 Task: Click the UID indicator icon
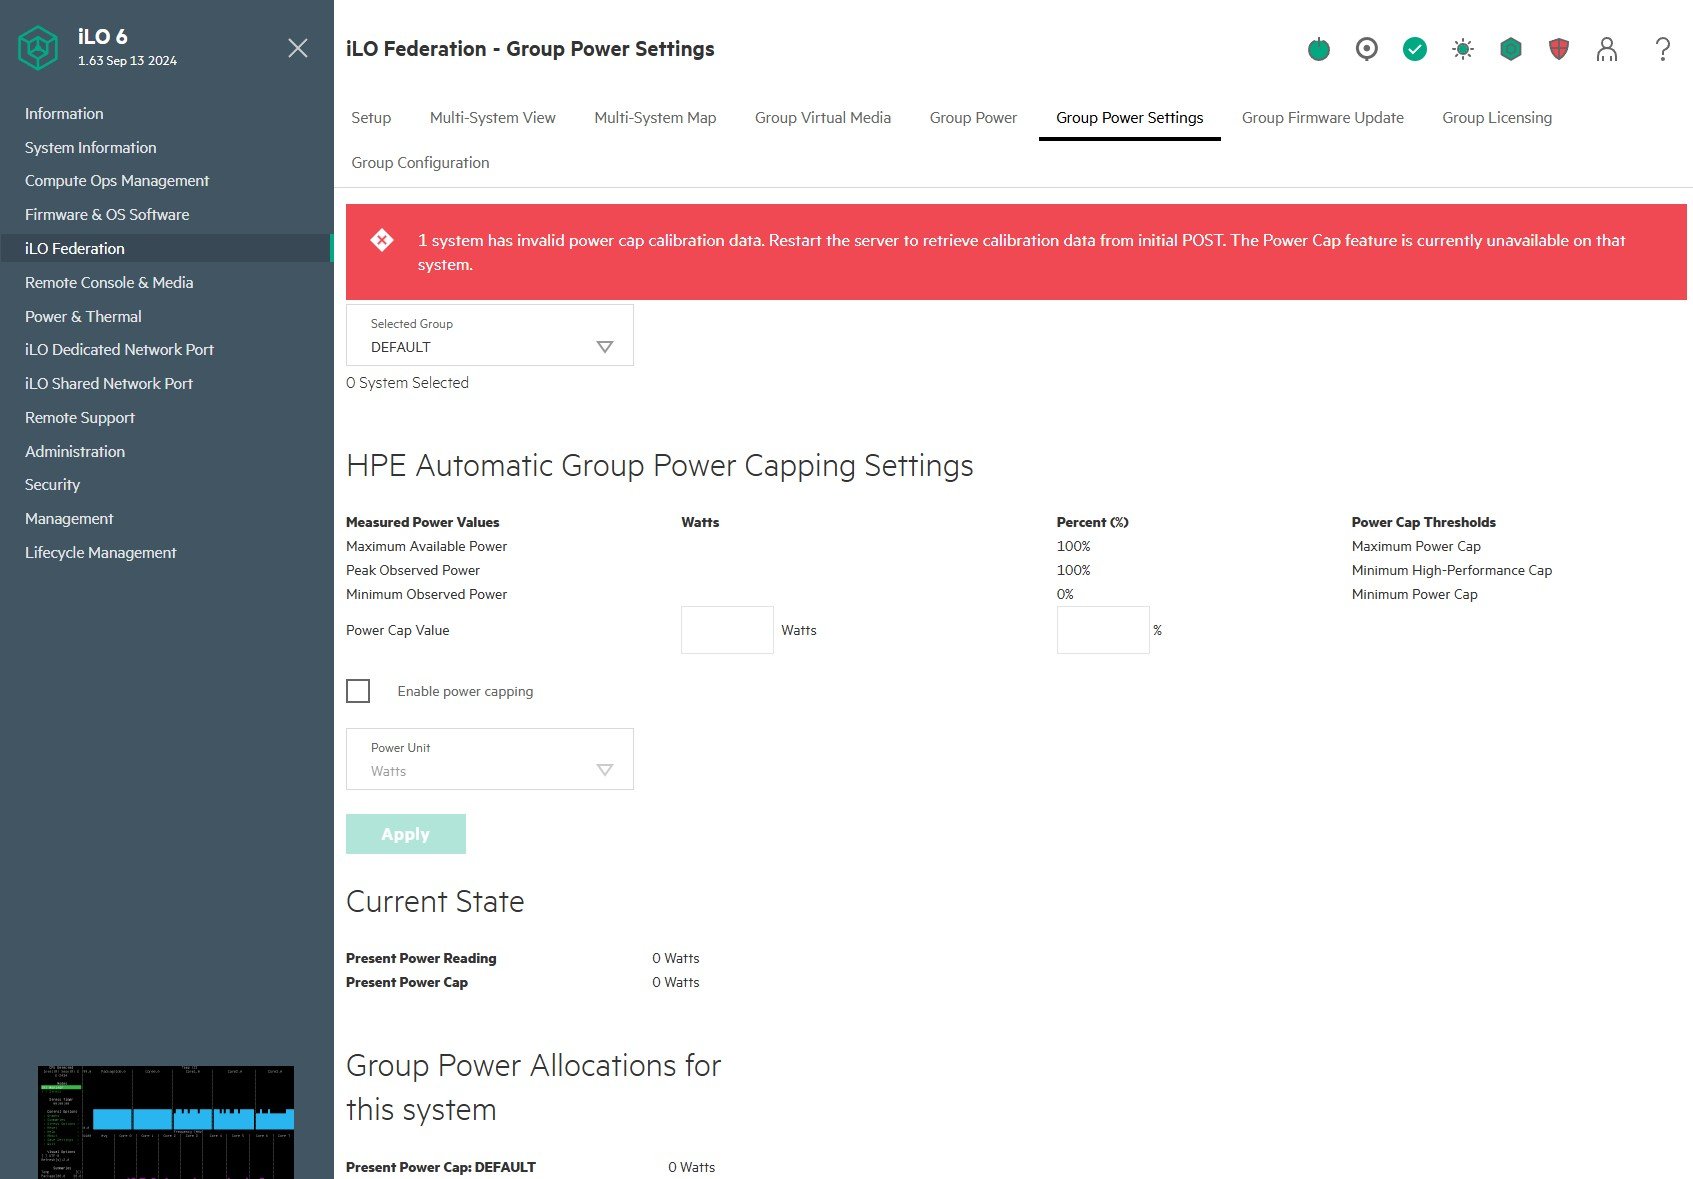coord(1366,49)
